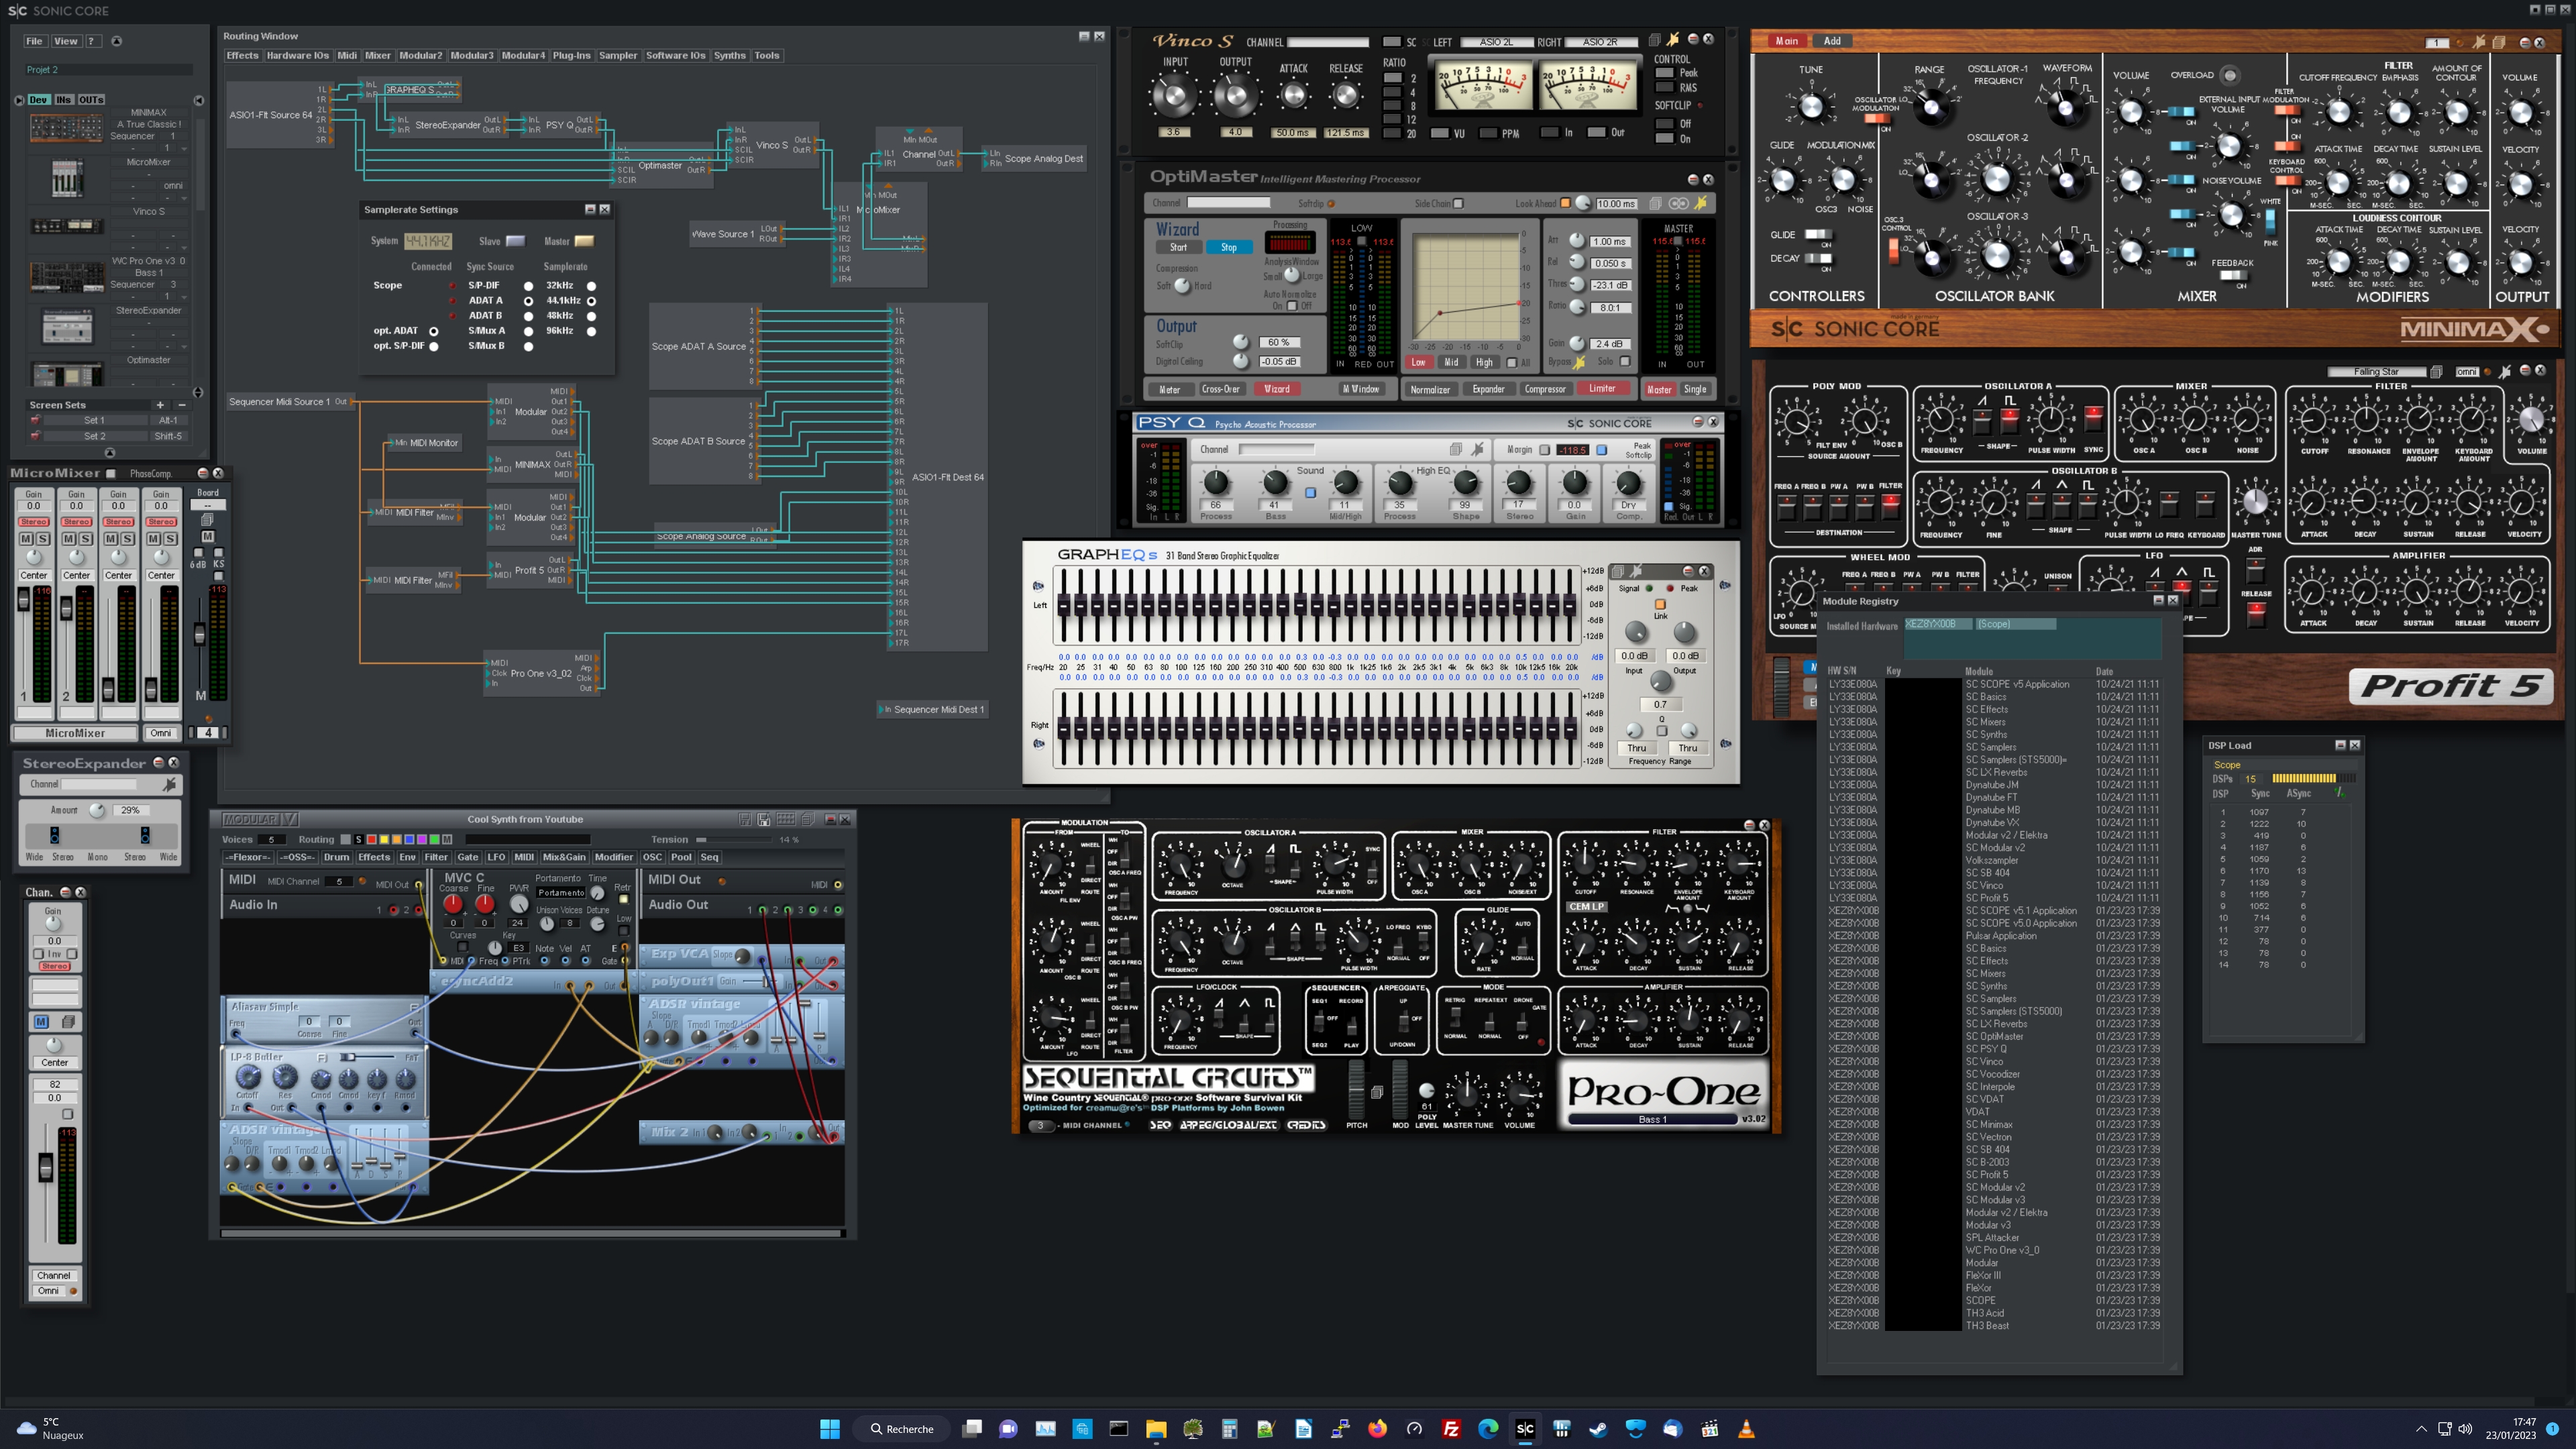Click the save-as floppy icon in Modular window
The width and height of the screenshot is (2576, 1449).
pos(764,819)
